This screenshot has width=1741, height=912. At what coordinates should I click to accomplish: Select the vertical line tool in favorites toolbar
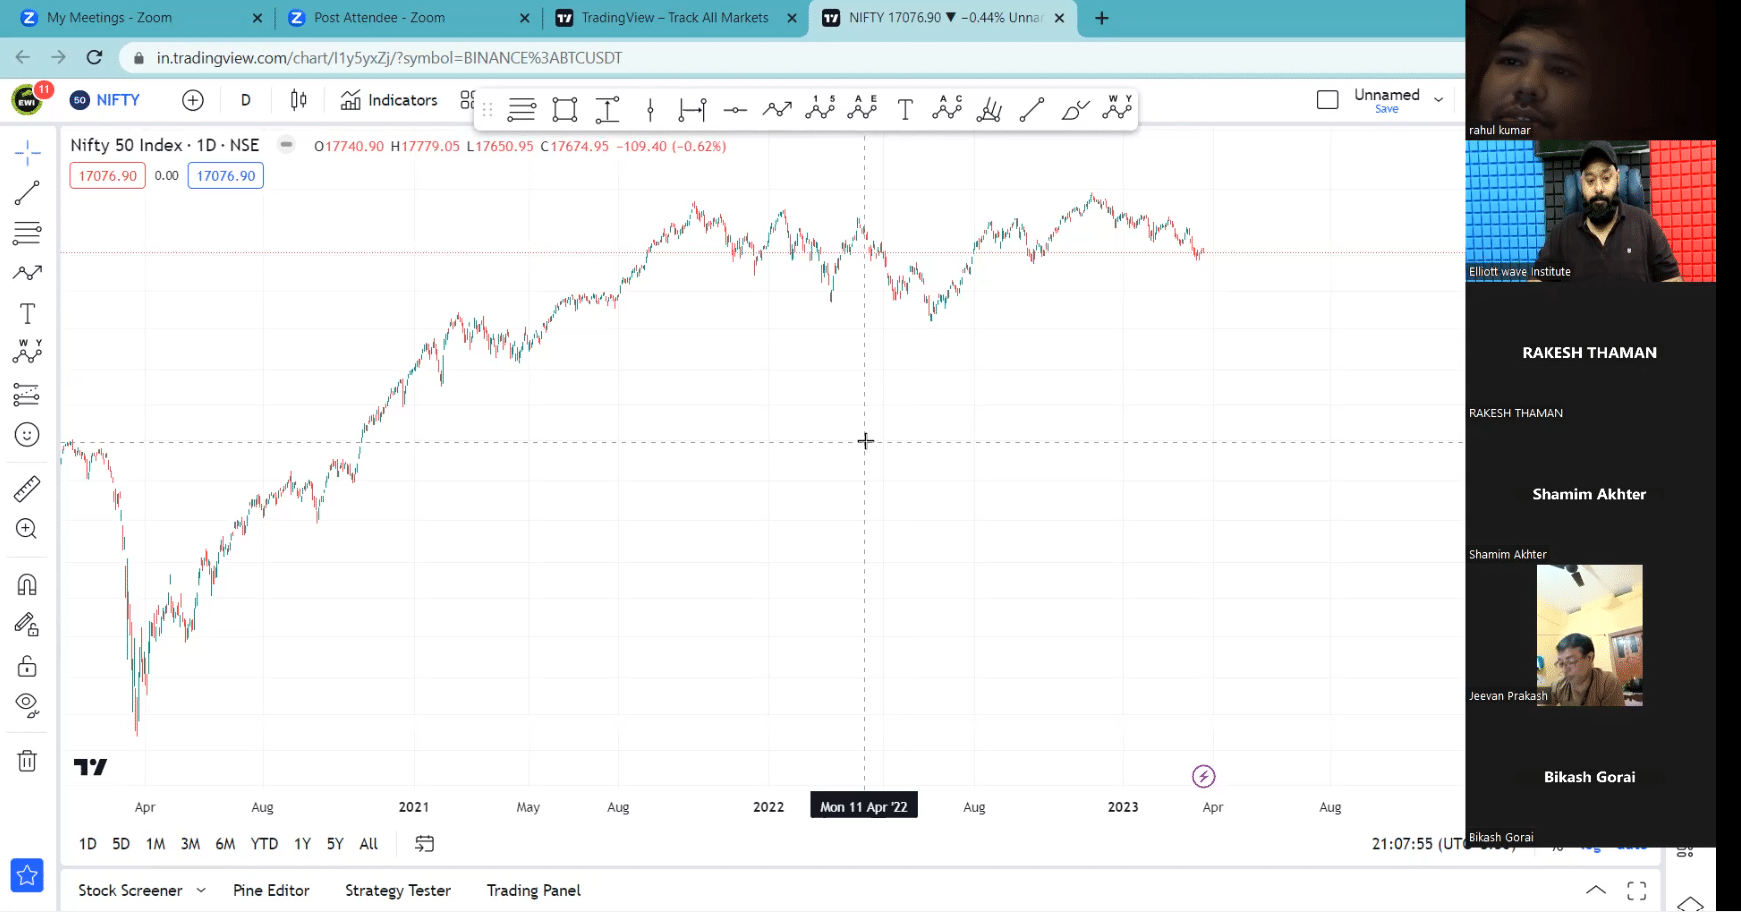650,109
